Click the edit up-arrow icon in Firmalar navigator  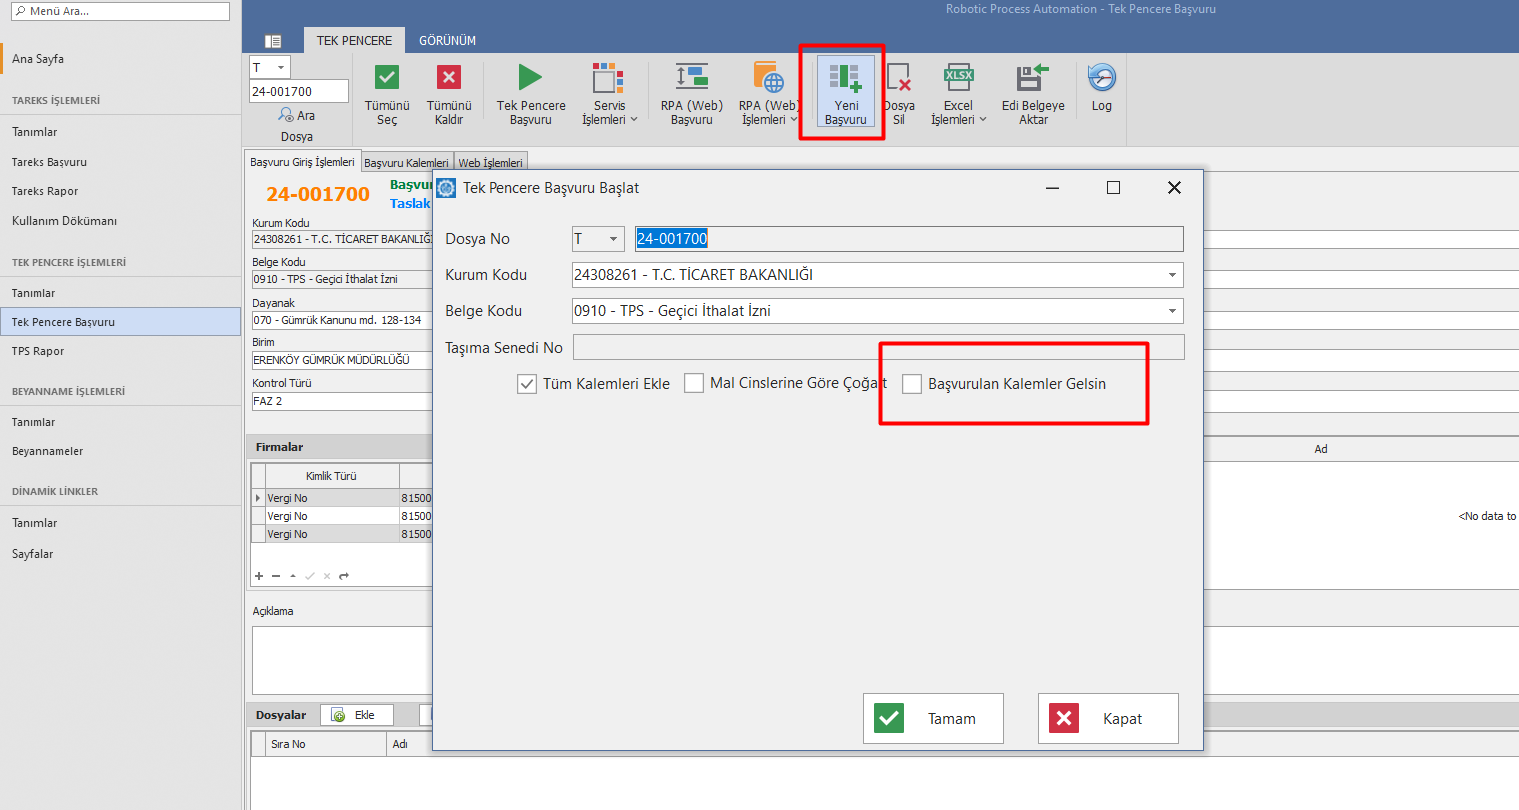pos(293,576)
